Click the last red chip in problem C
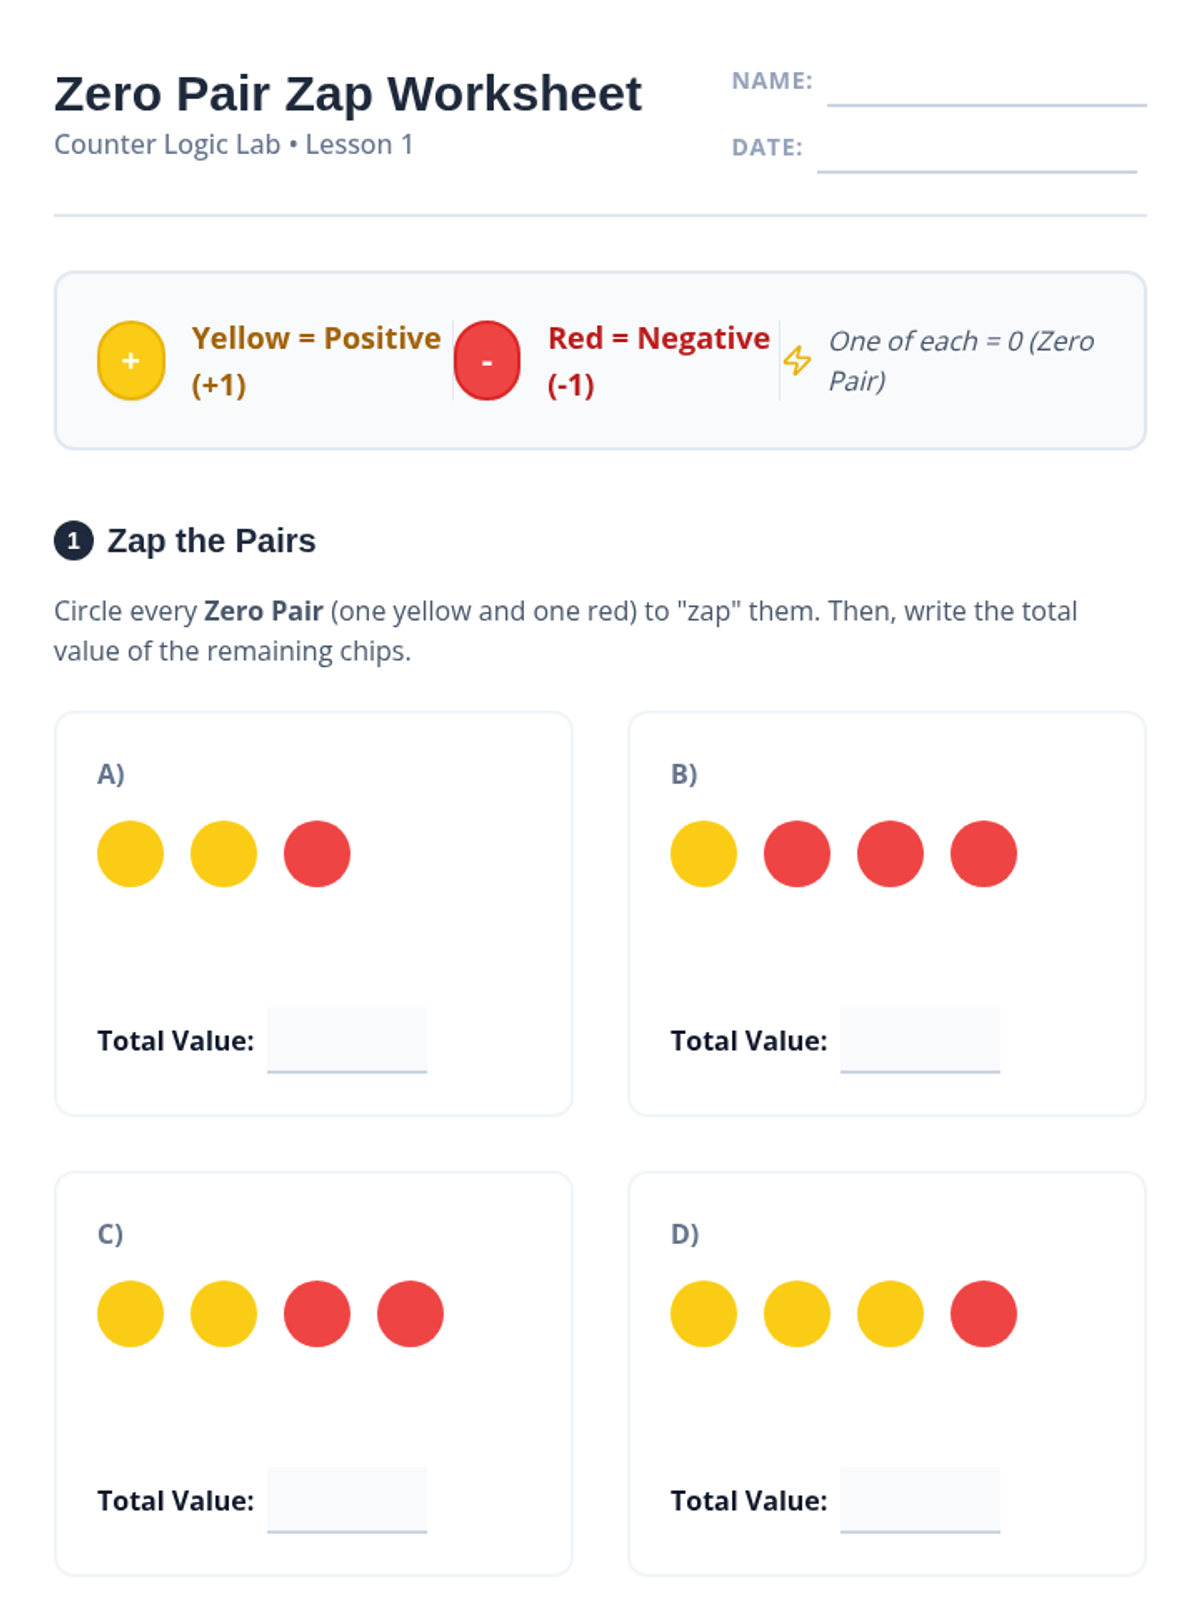 tap(410, 1314)
